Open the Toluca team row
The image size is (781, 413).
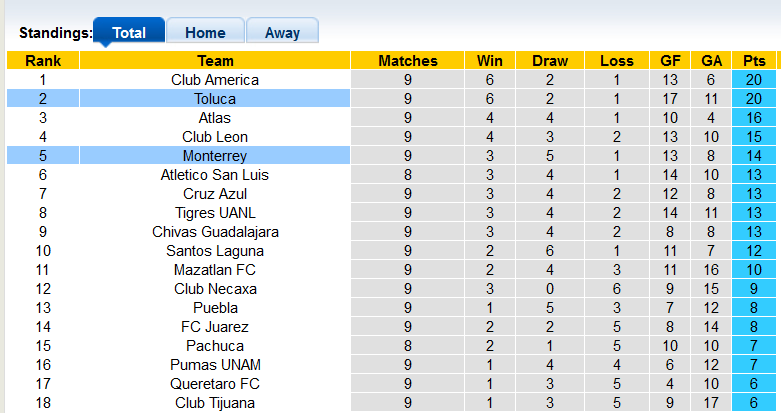coord(215,99)
